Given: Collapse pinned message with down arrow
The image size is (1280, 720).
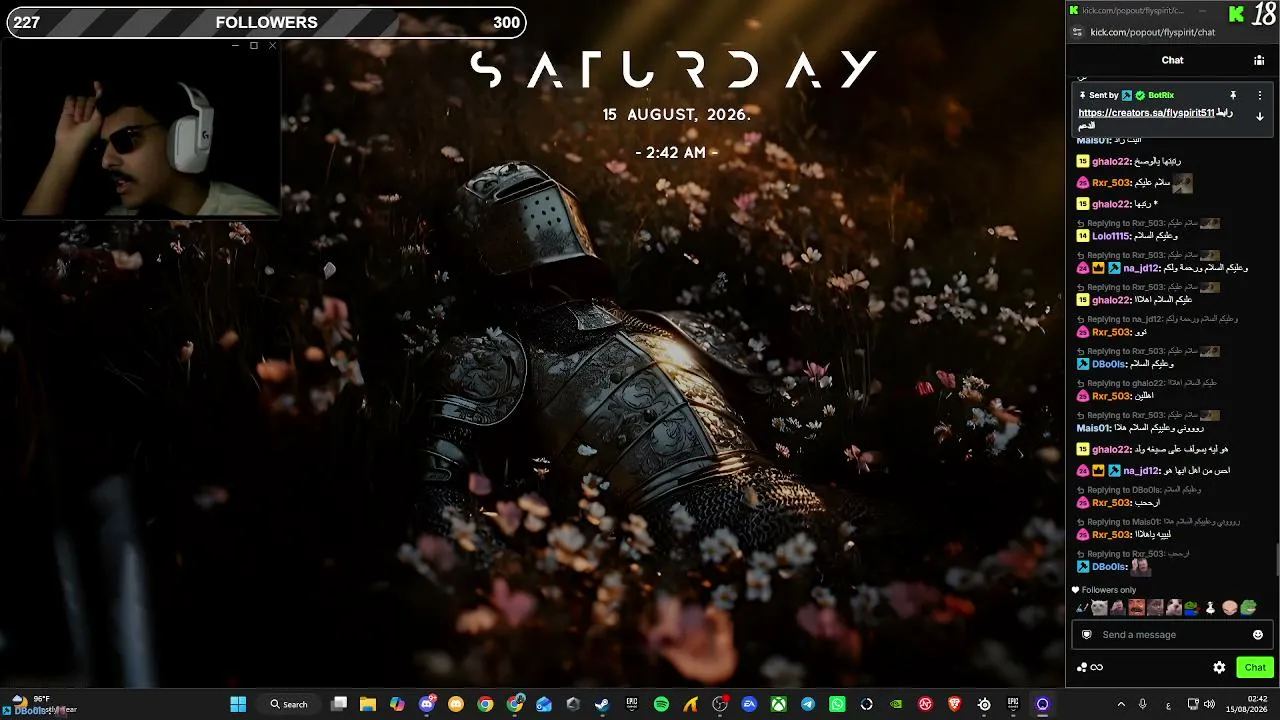Looking at the screenshot, I should coord(1259,116).
